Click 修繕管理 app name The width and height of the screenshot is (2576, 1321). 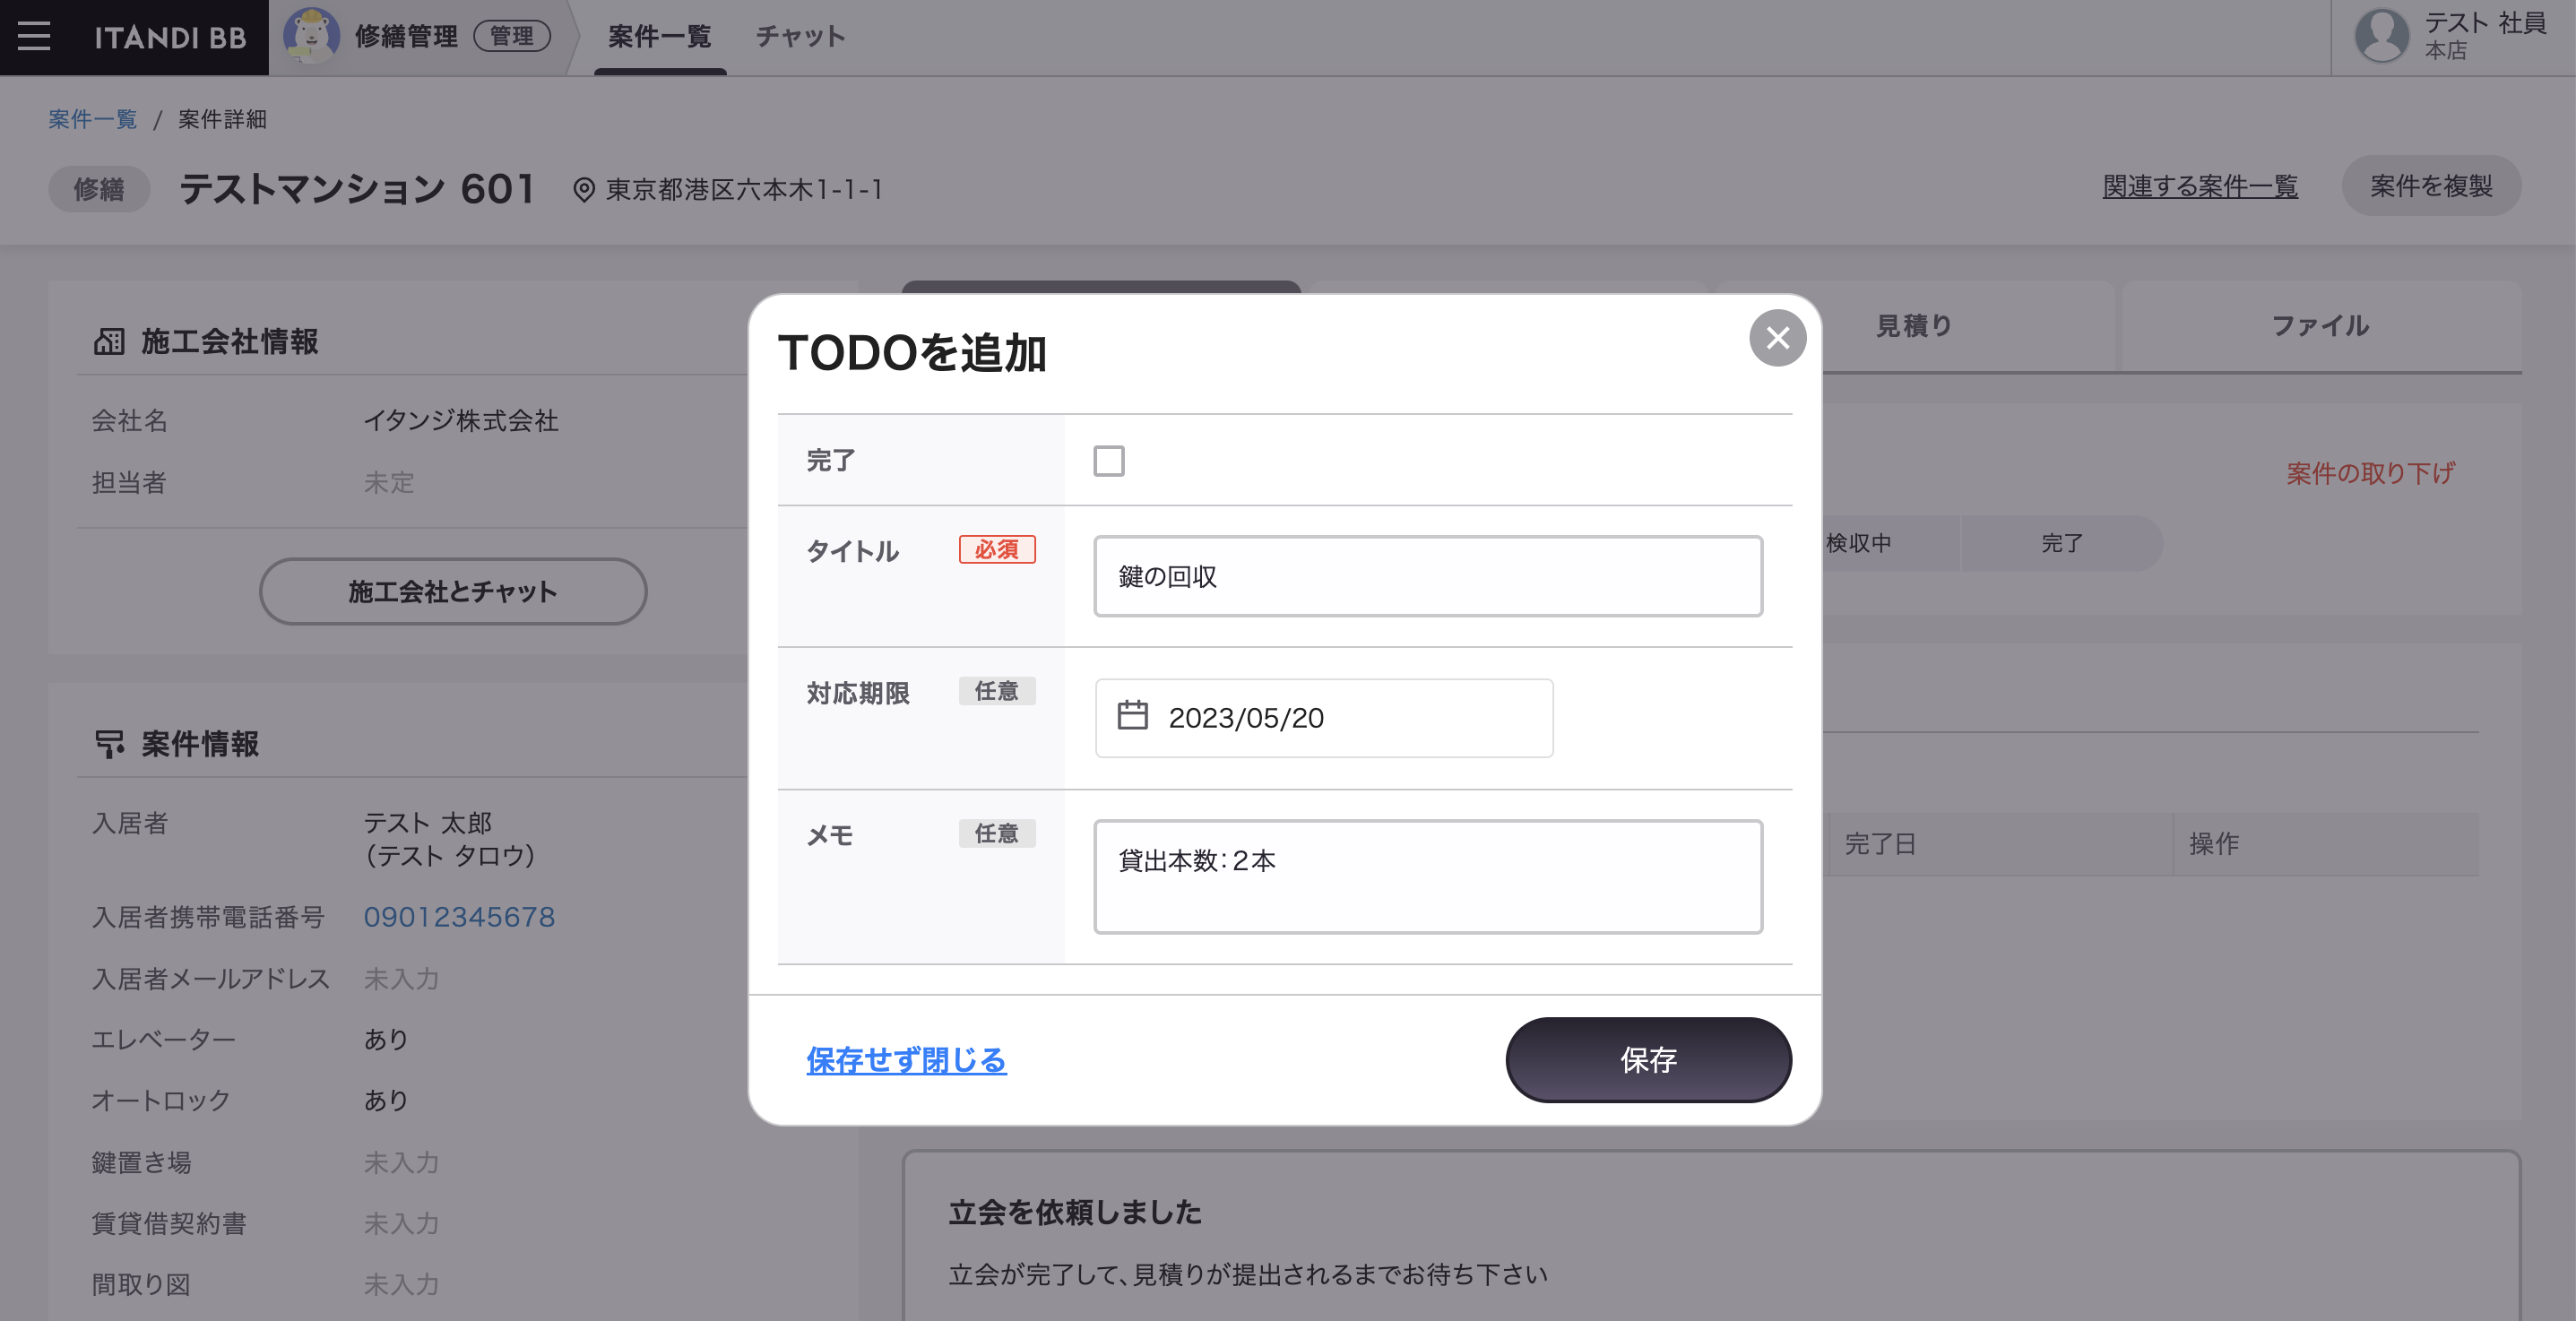click(x=406, y=36)
